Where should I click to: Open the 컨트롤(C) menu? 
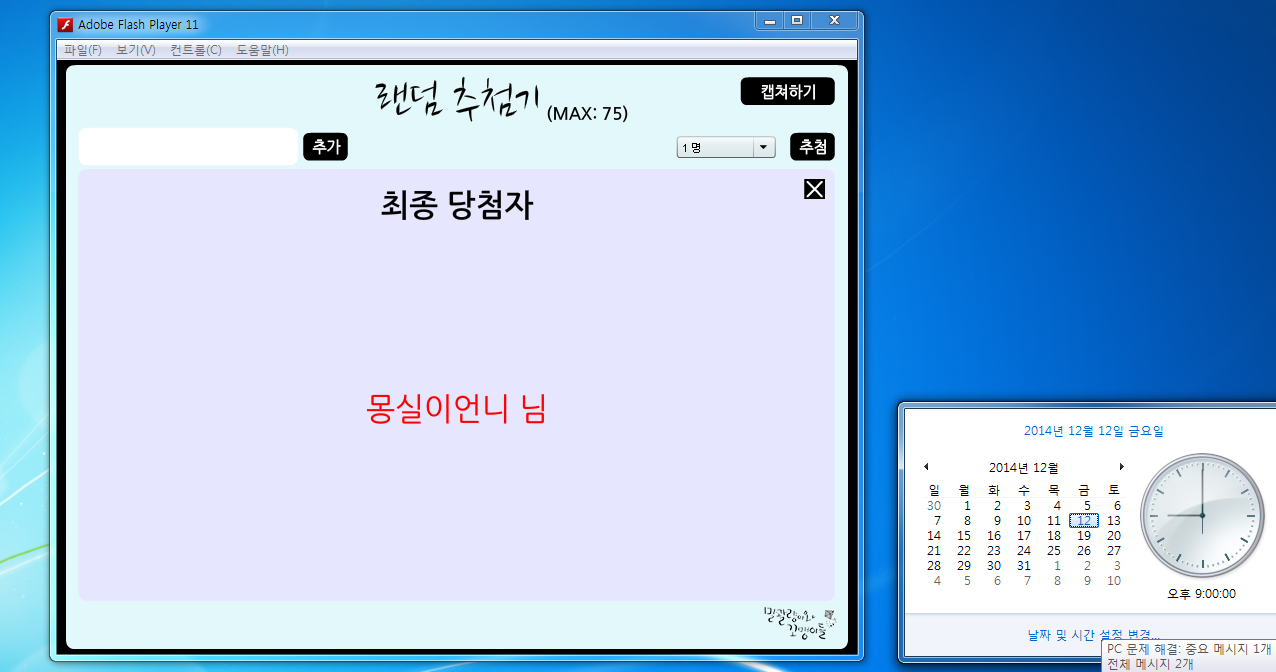pyautogui.click(x=196, y=50)
